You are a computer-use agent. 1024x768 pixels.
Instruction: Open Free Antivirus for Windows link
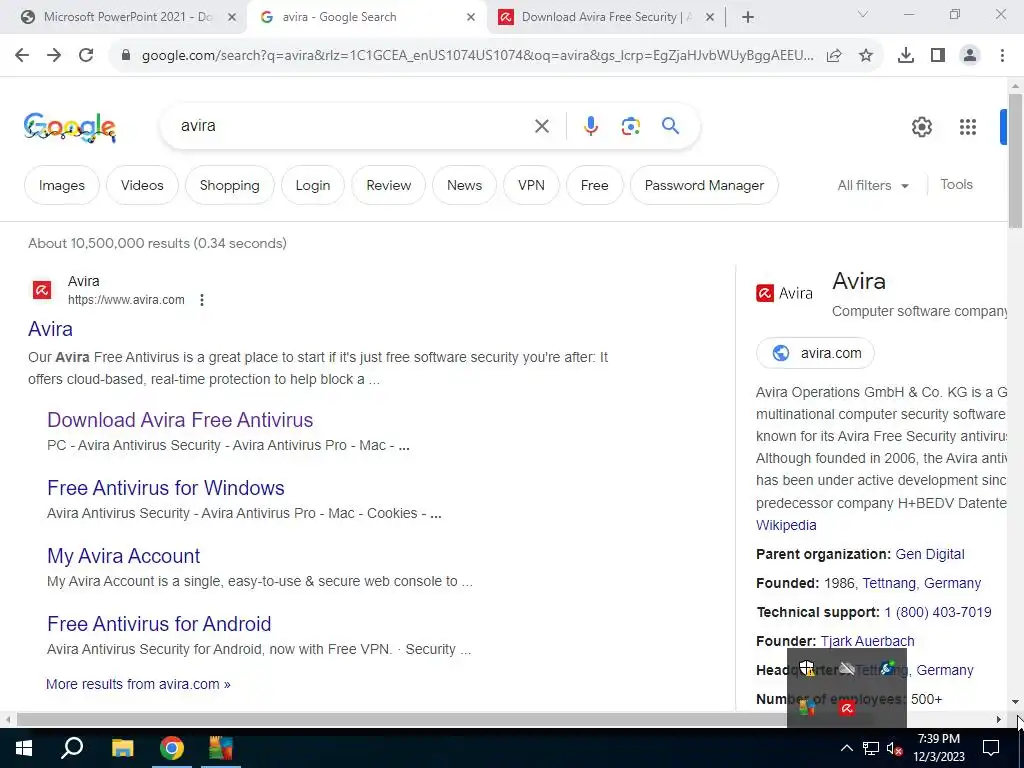pos(166,488)
